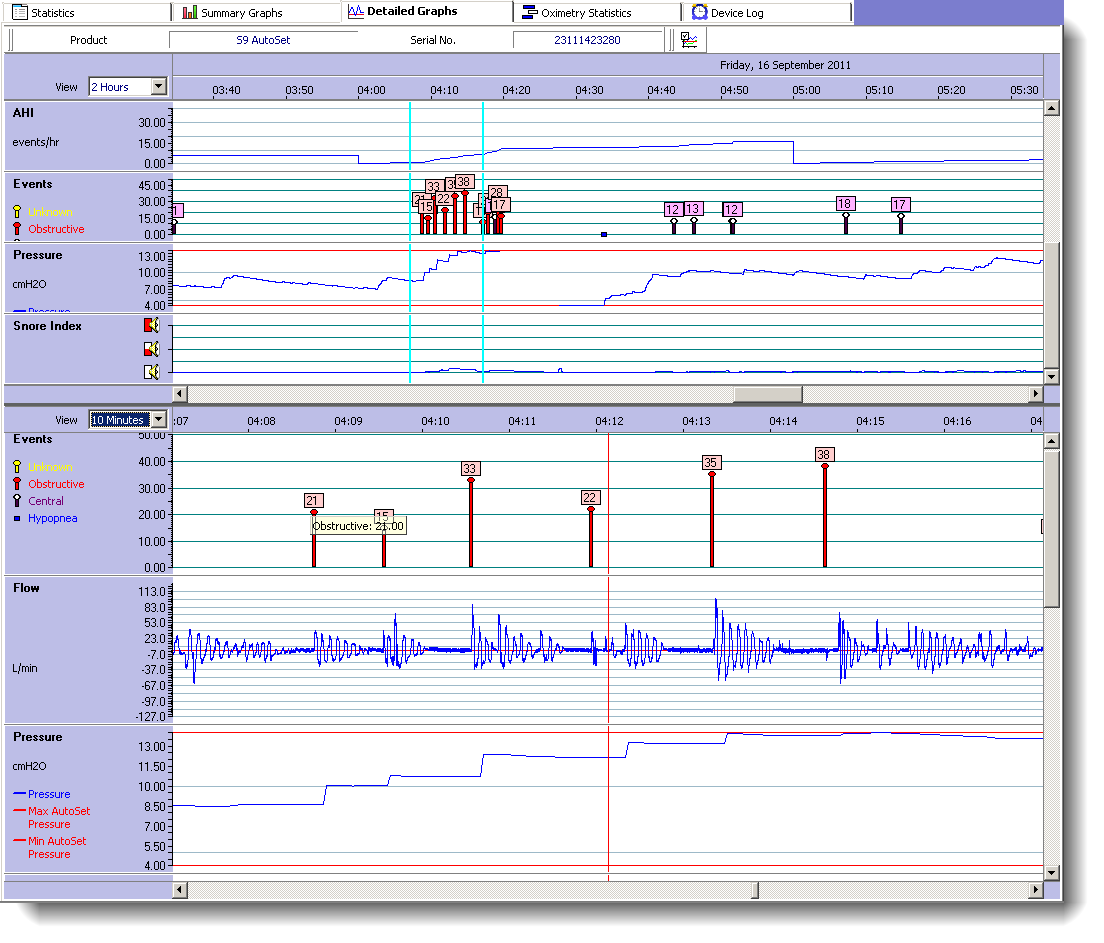
Task: Click upper panel vertical scrollbar up arrow
Action: (1051, 108)
